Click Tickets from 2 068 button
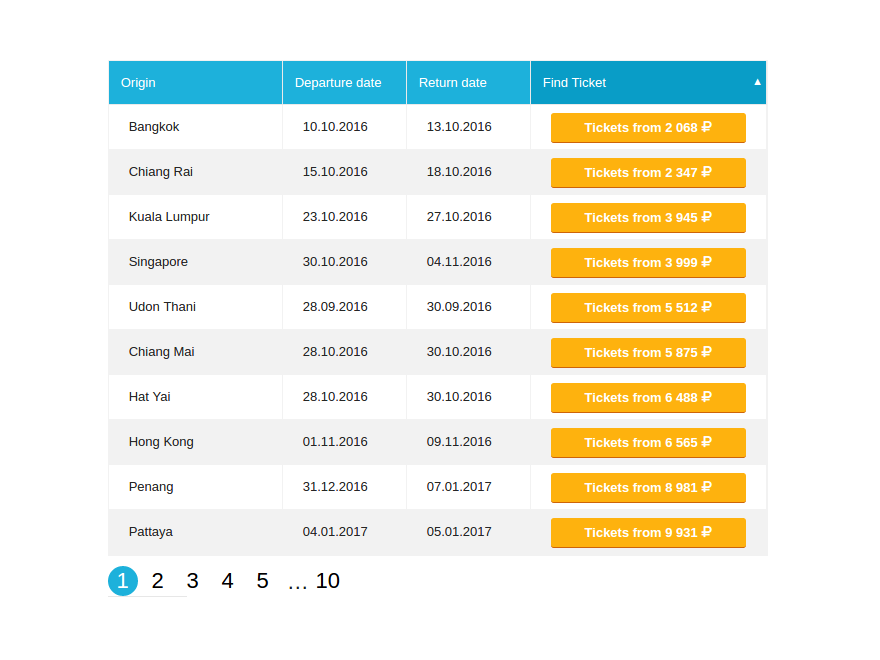 [x=648, y=128]
